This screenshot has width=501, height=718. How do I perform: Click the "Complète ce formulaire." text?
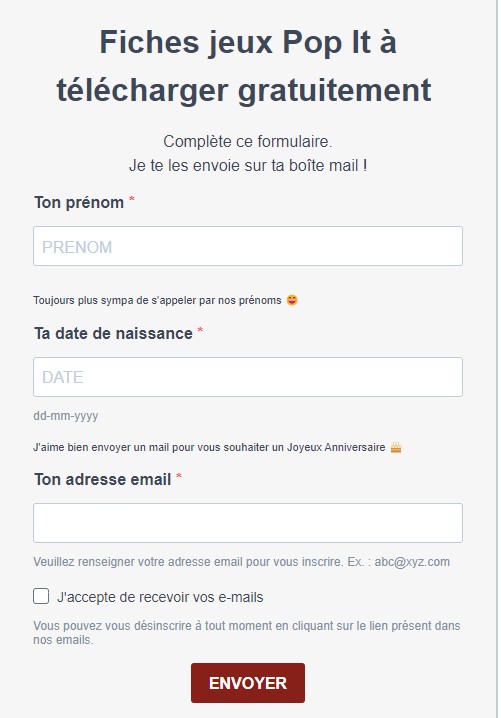tap(248, 141)
